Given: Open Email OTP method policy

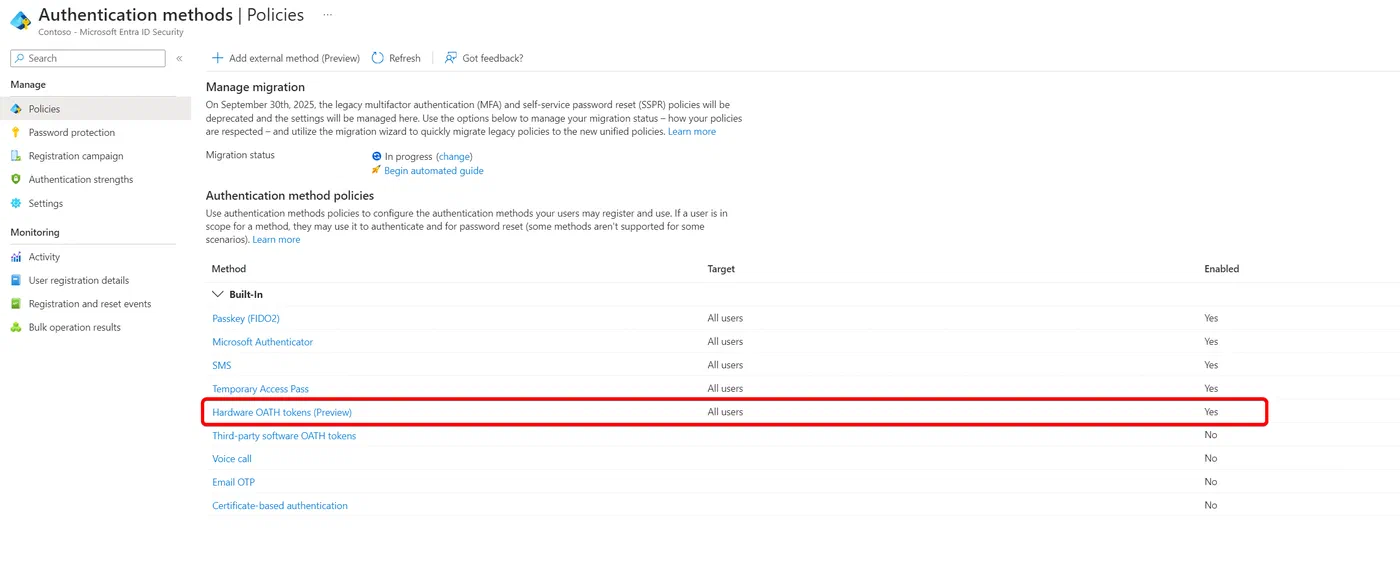Looking at the screenshot, I should [x=234, y=482].
